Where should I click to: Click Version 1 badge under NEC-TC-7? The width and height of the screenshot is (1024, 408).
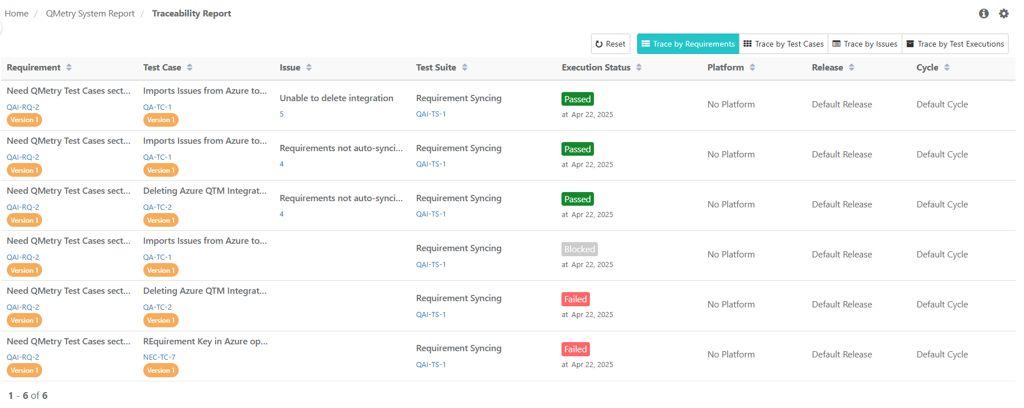161,370
